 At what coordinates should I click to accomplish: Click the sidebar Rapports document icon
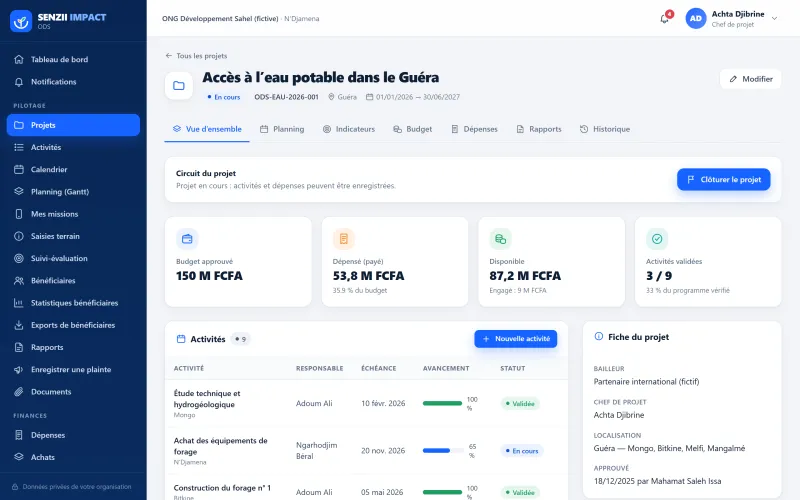tap(19, 347)
